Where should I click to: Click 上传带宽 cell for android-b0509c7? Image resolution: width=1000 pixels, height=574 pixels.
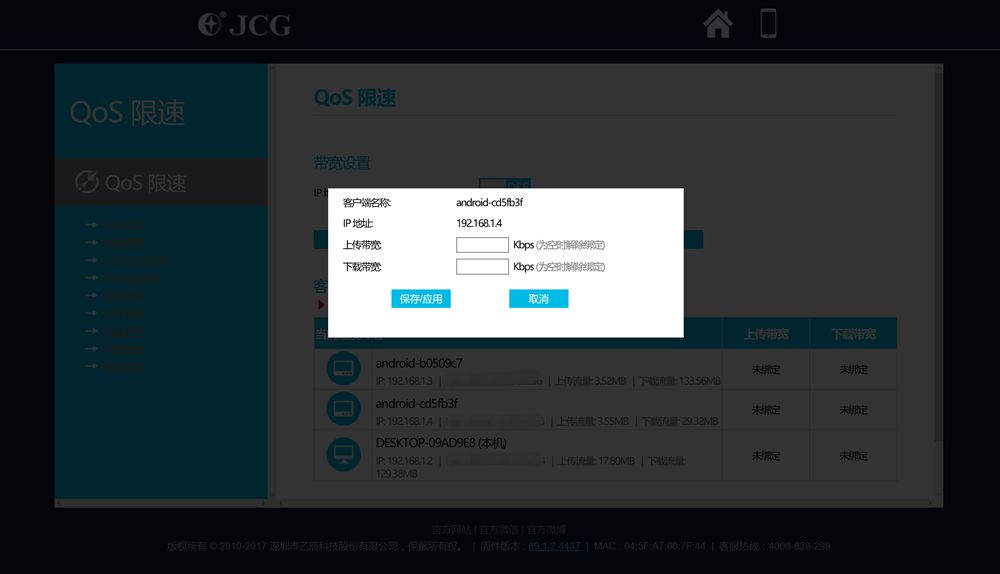pyautogui.click(x=766, y=369)
